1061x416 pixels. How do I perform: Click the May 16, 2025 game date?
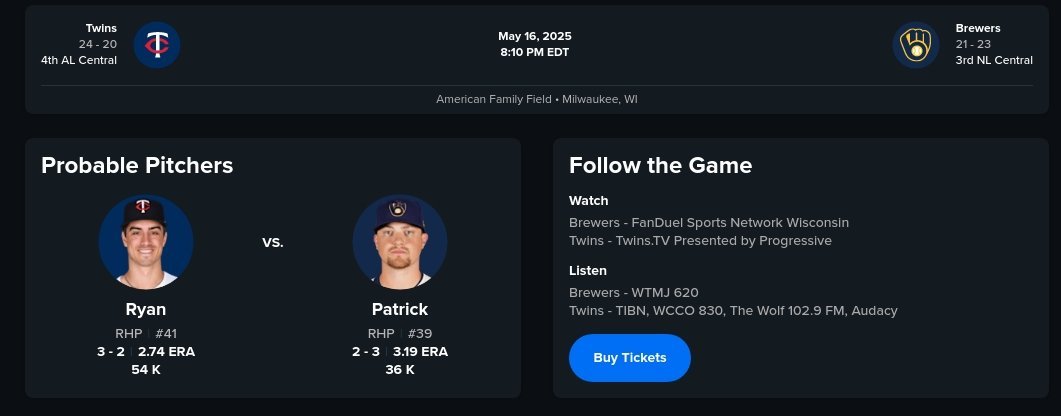535,36
